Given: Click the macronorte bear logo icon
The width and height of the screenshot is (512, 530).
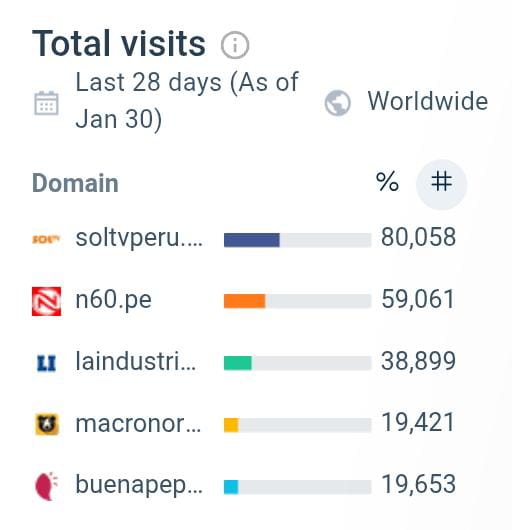Looking at the screenshot, I should point(47,425).
